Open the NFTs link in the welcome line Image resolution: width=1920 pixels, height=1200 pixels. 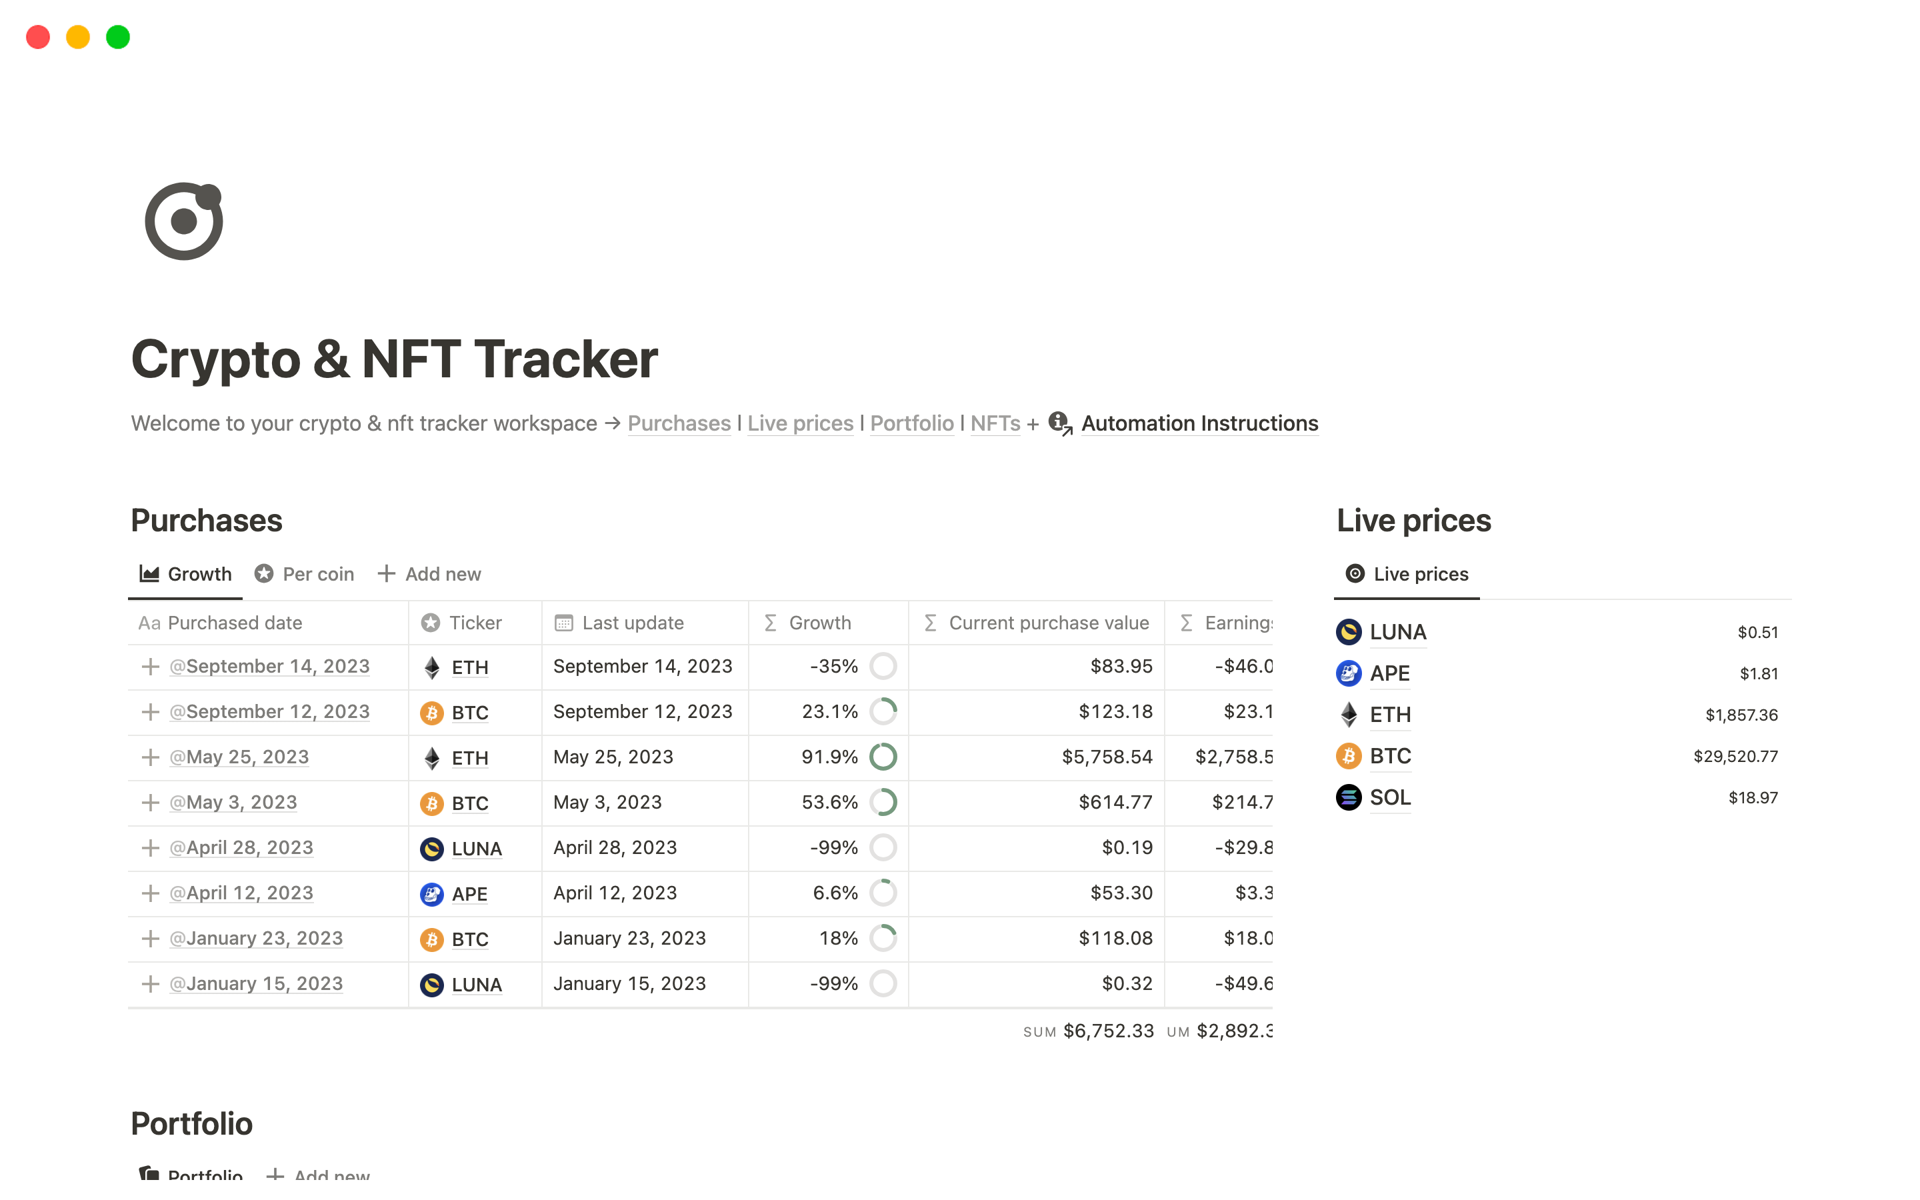(x=995, y=424)
